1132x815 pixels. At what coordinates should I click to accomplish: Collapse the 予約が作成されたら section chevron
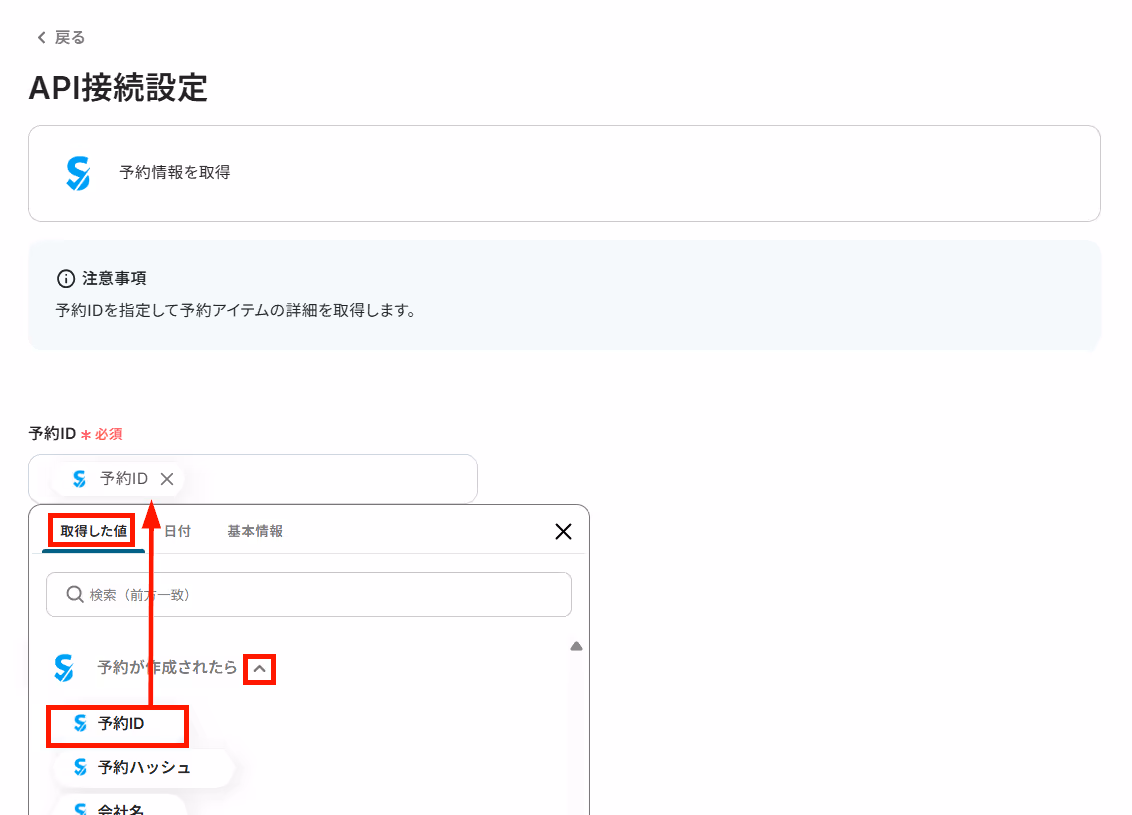click(x=259, y=669)
